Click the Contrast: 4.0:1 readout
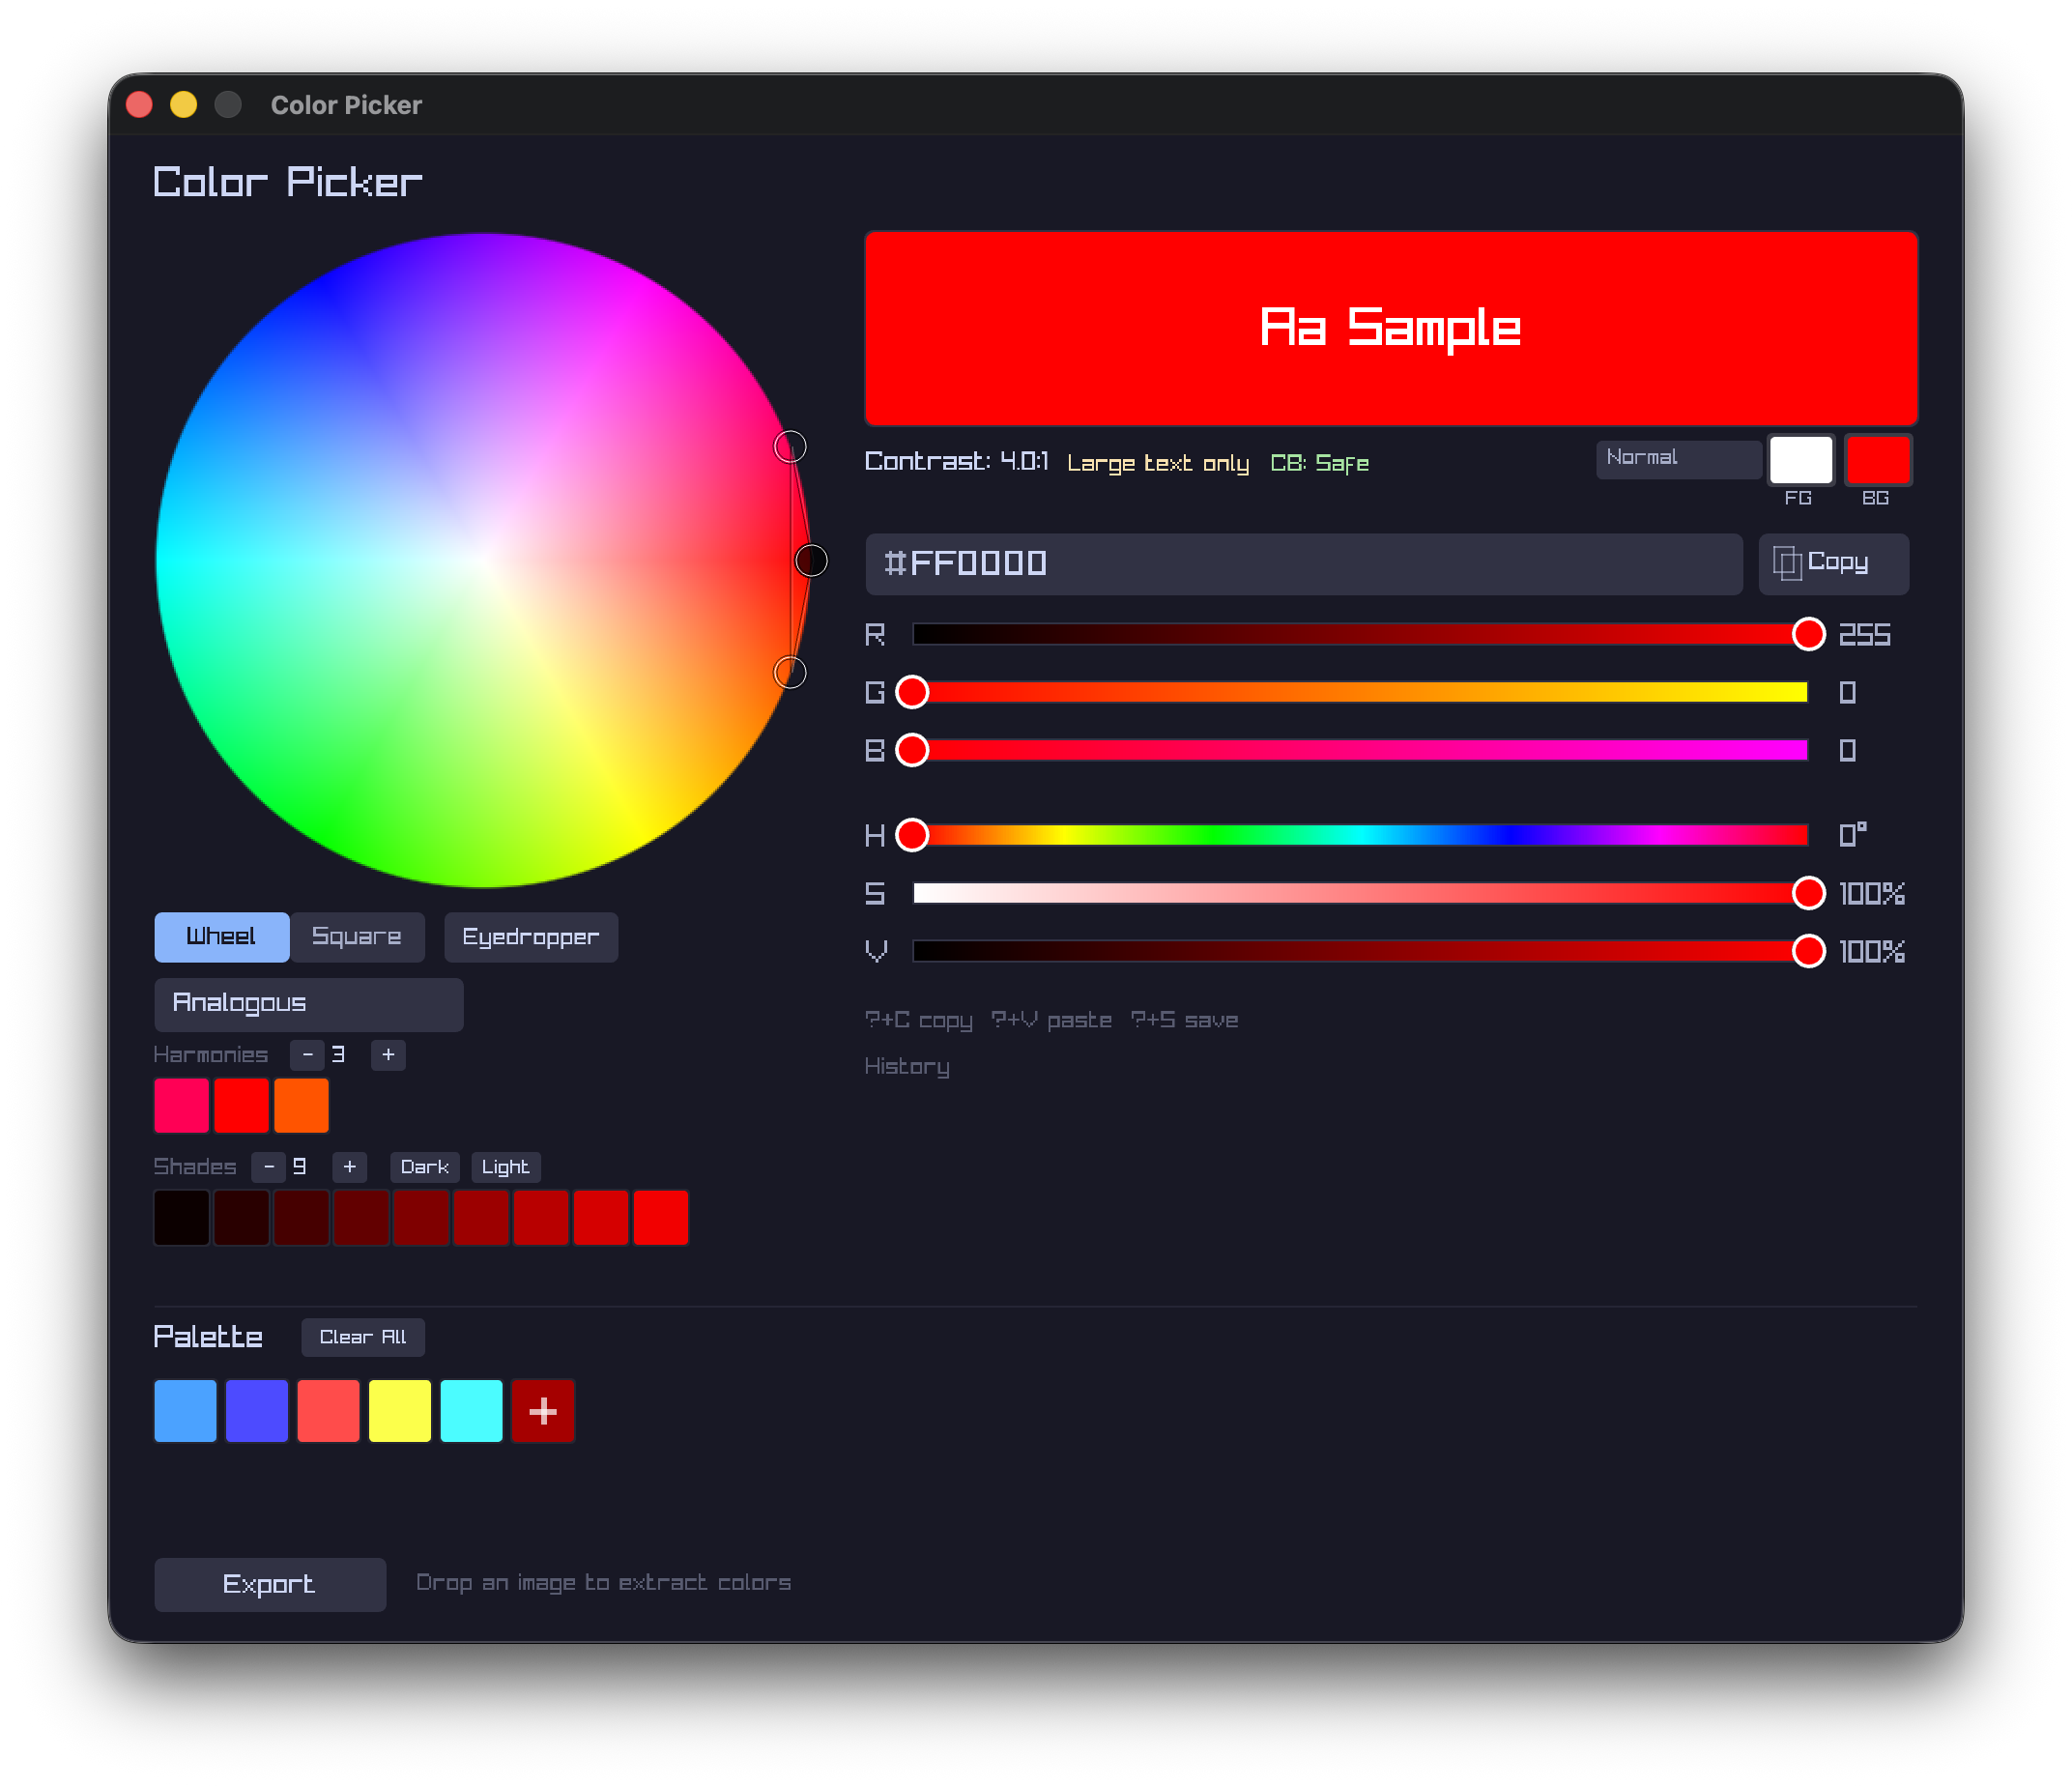 [x=957, y=461]
